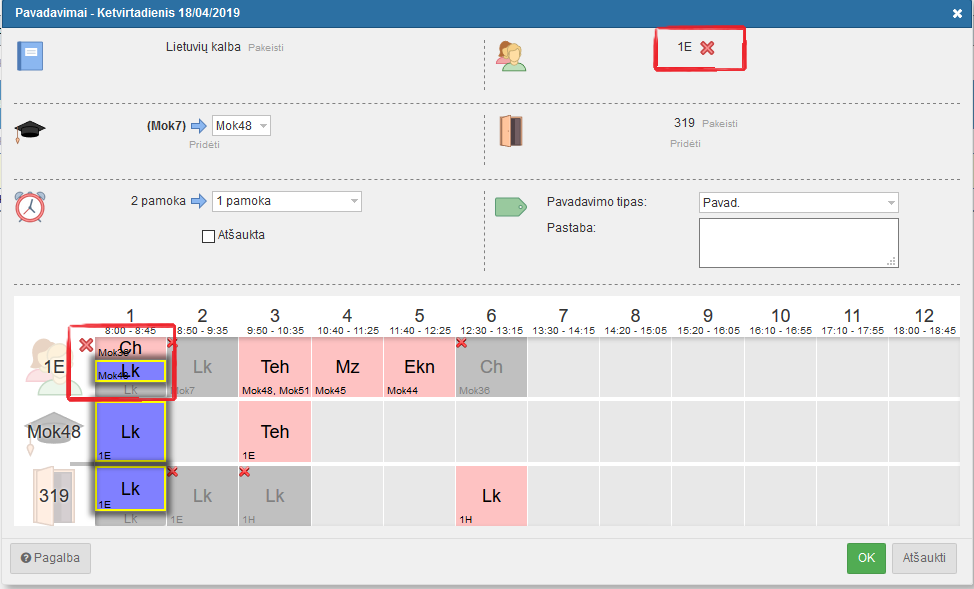Open Pagalba help button

(x=50, y=558)
